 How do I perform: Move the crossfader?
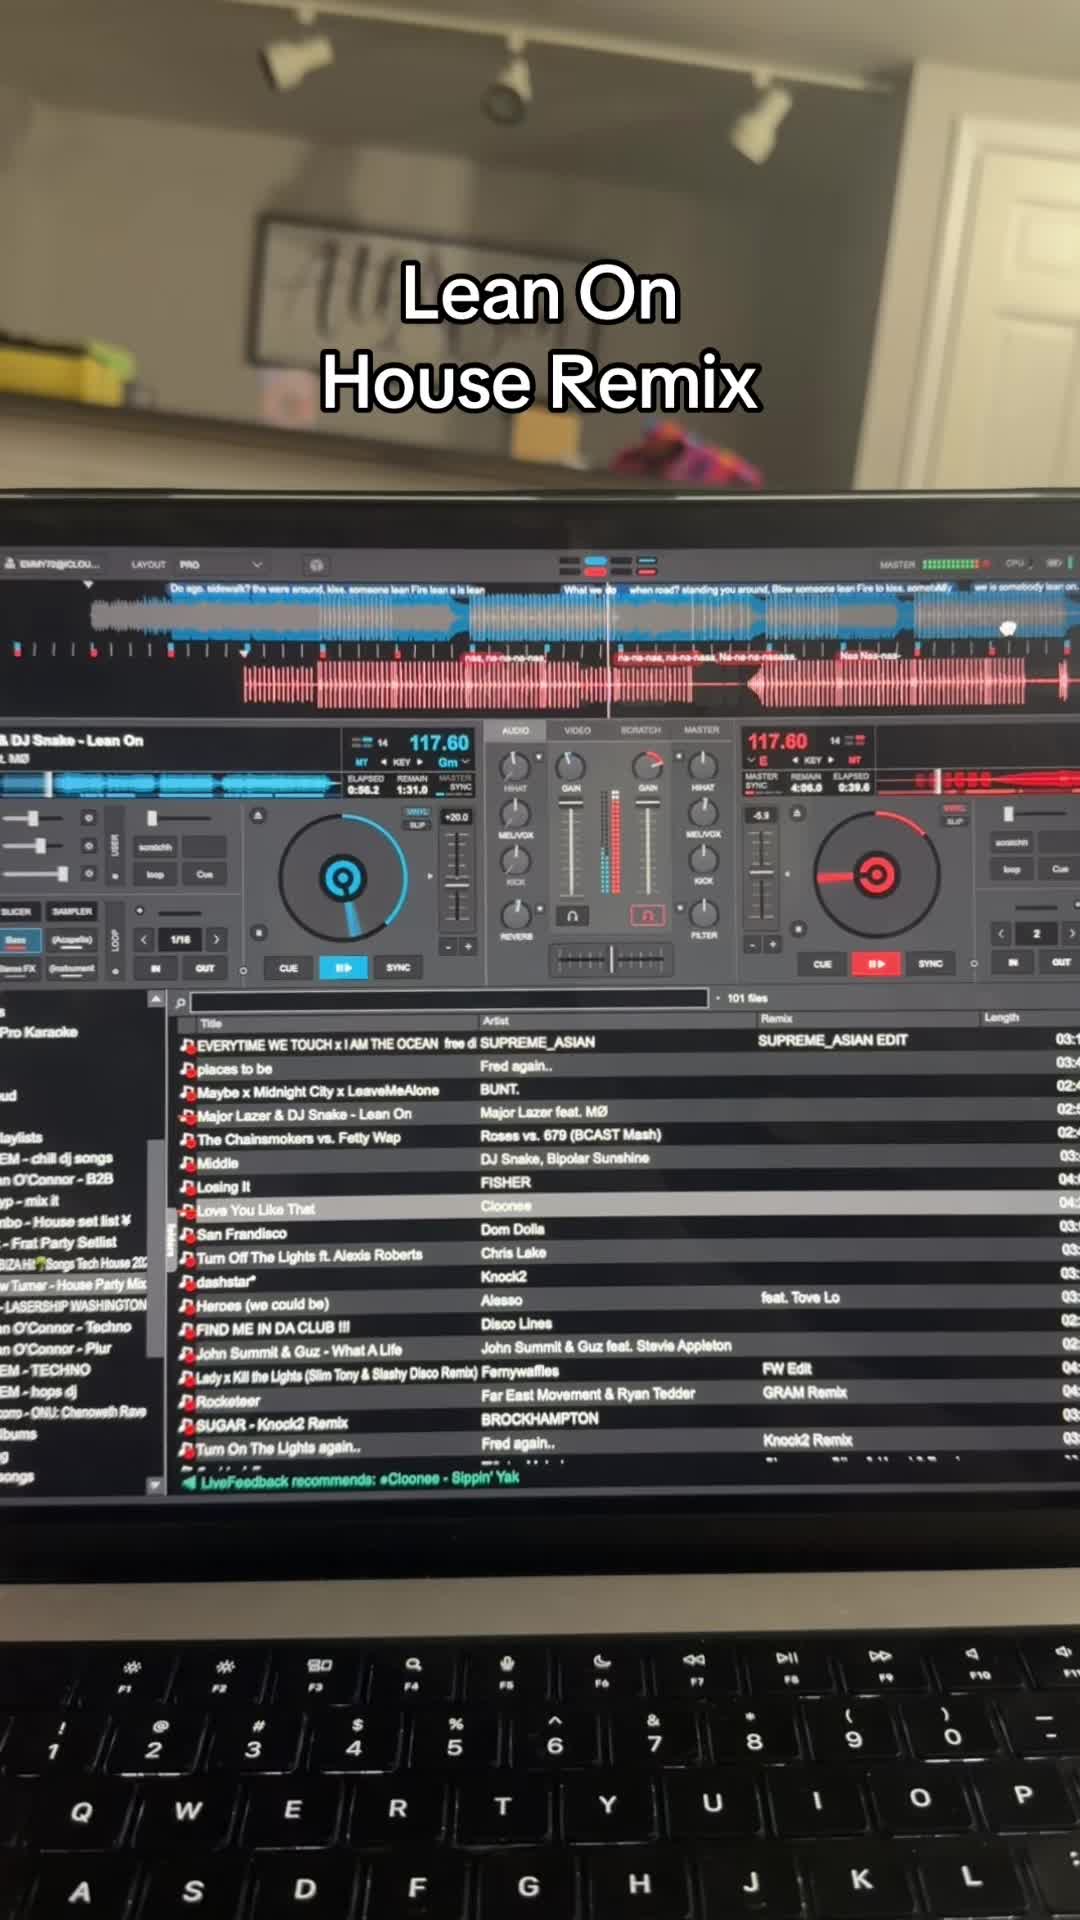tap(611, 960)
